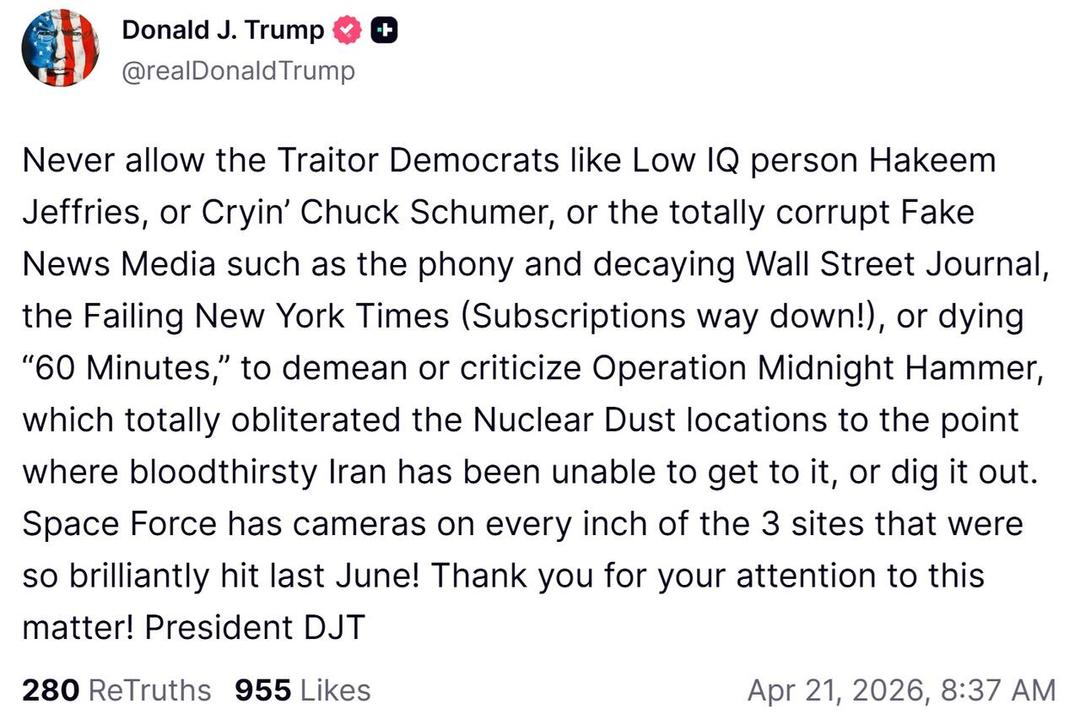Viewport: 1080px width, 726px height.
Task: Open the Donald J. Trump display name
Action: (222, 31)
